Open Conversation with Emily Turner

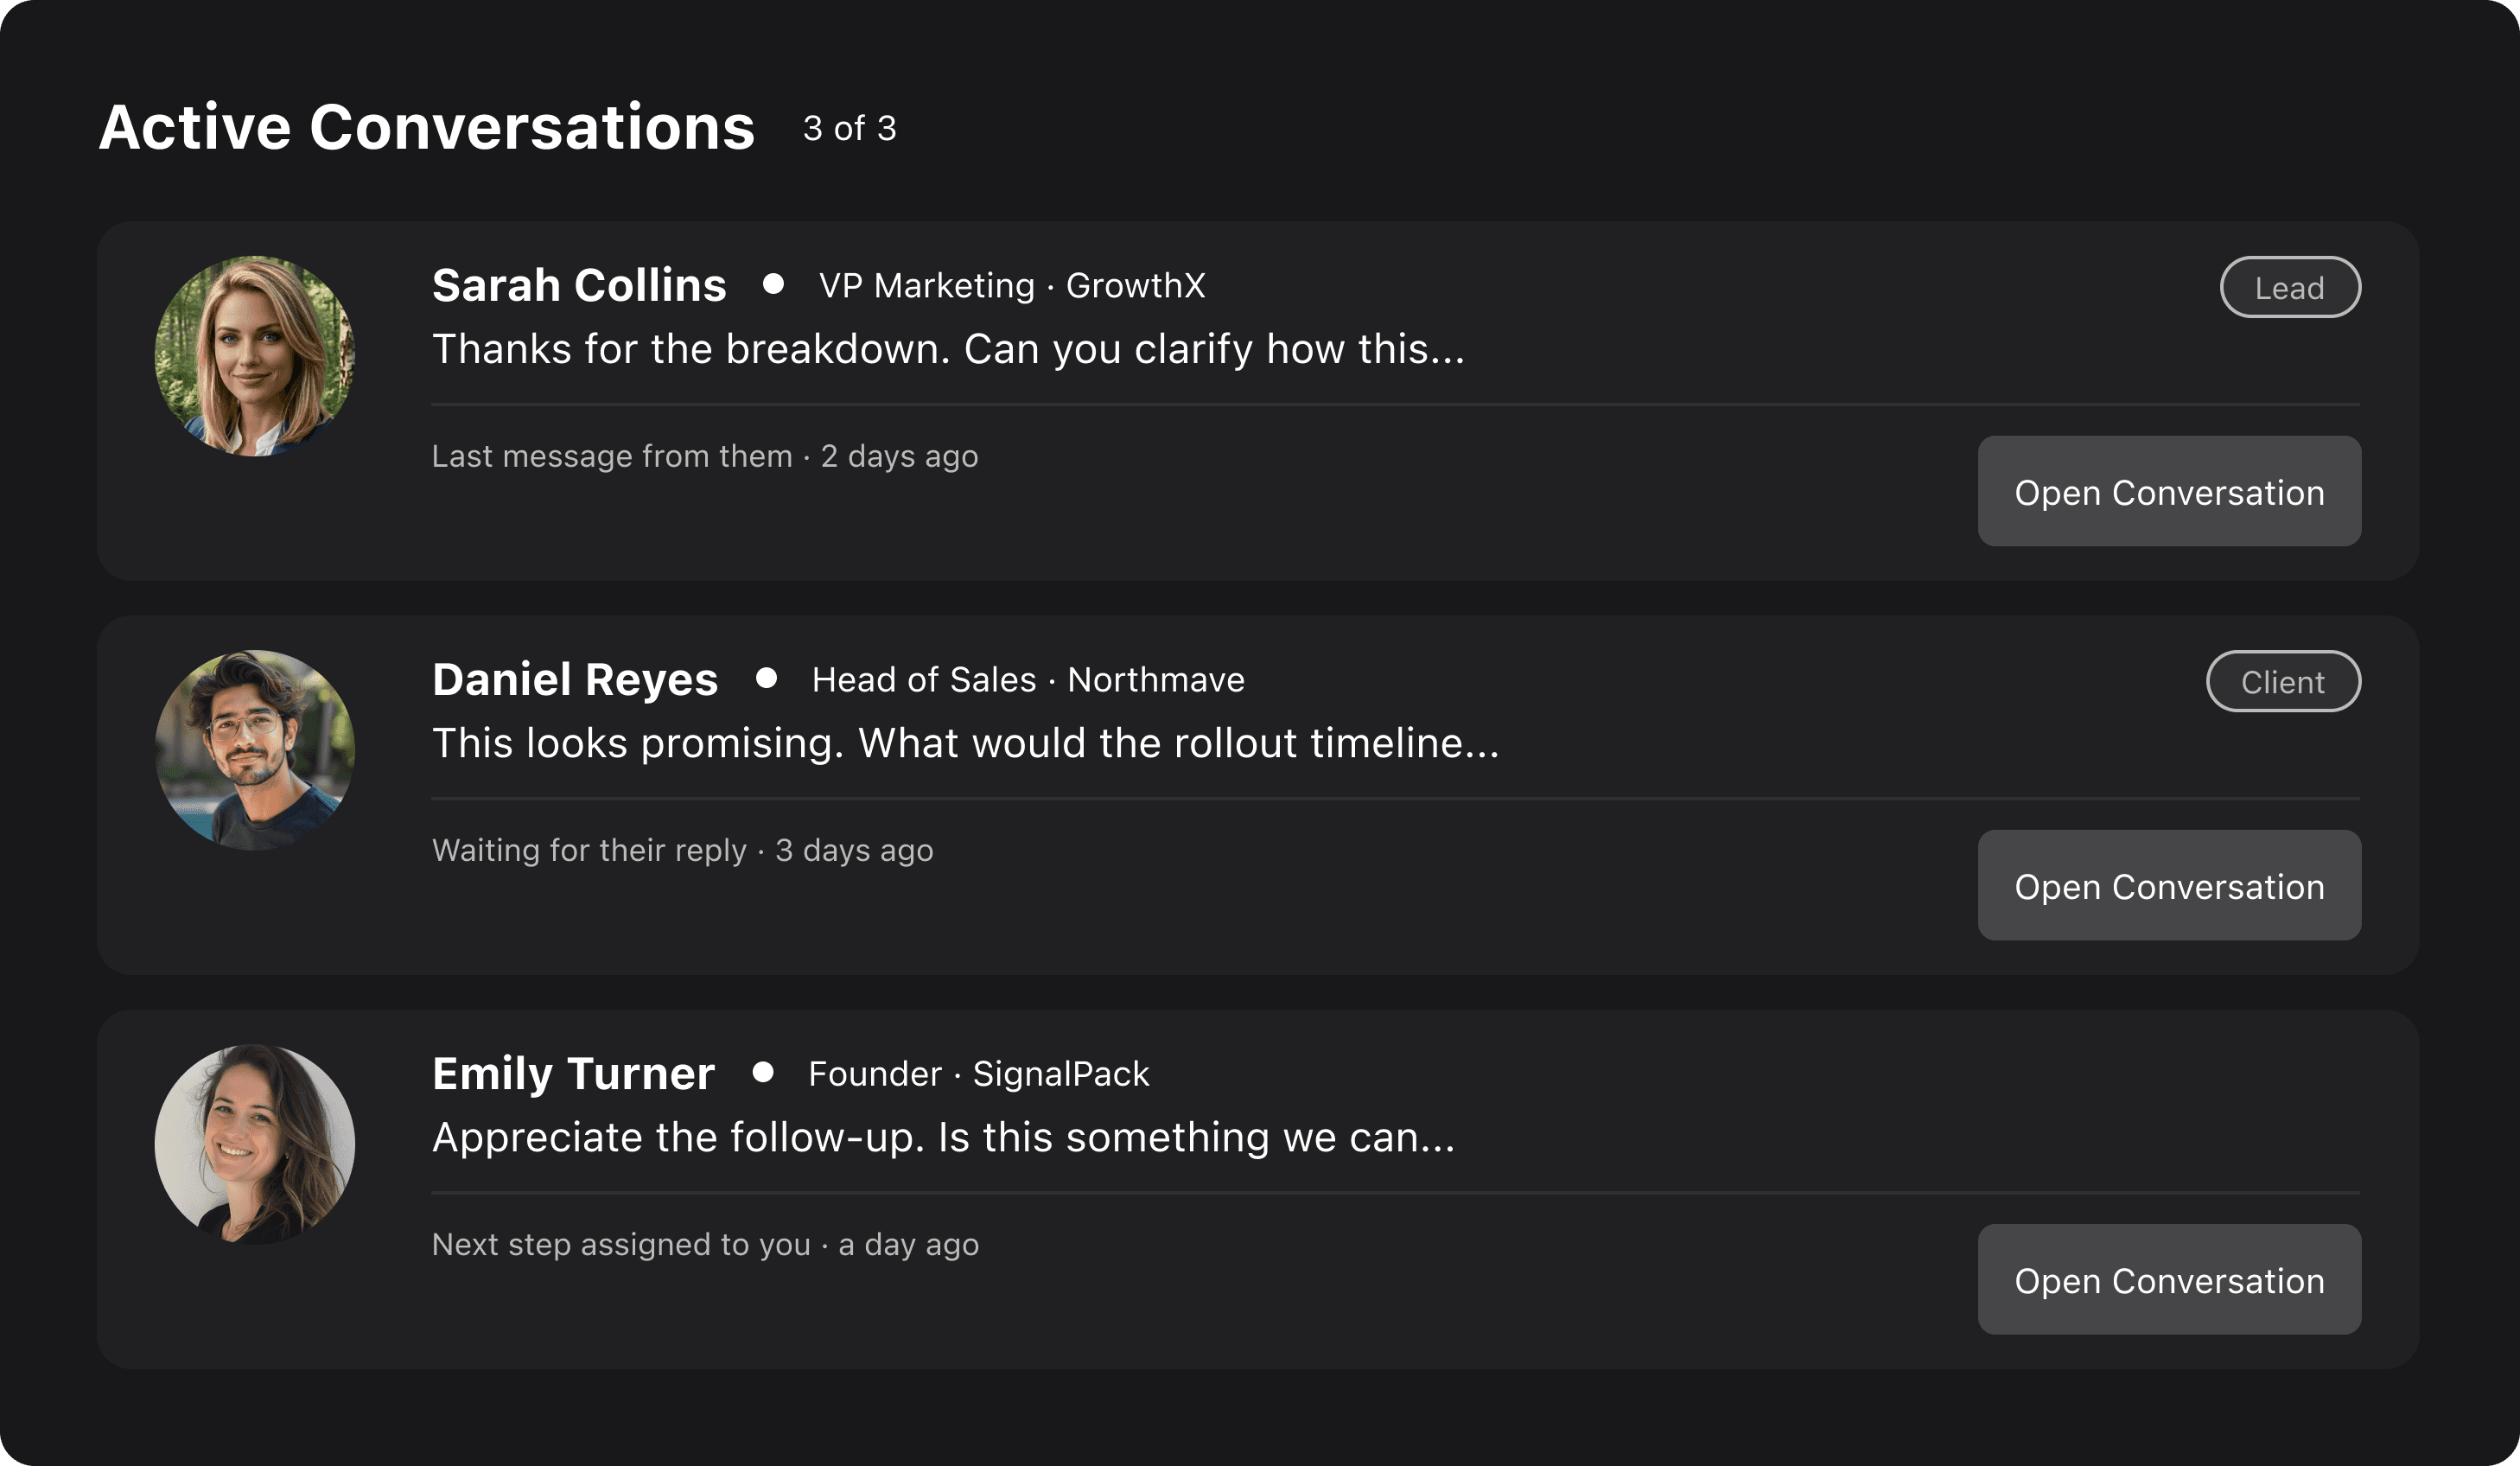[2168, 1280]
